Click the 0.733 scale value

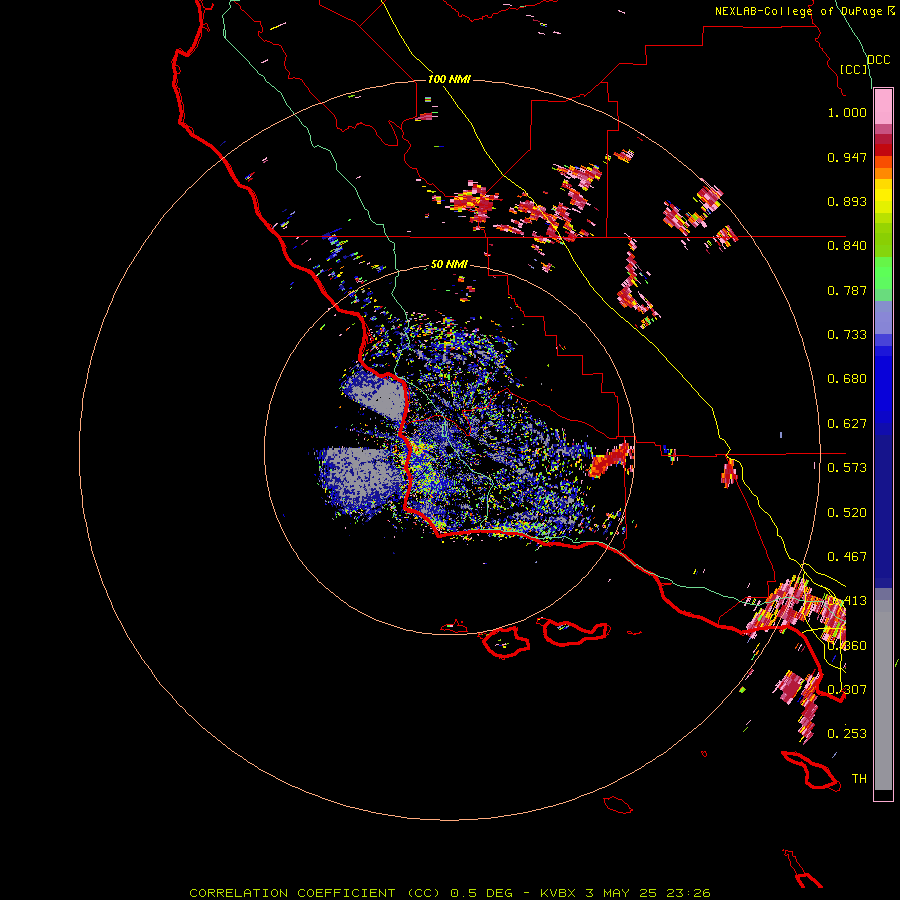[x=847, y=335]
